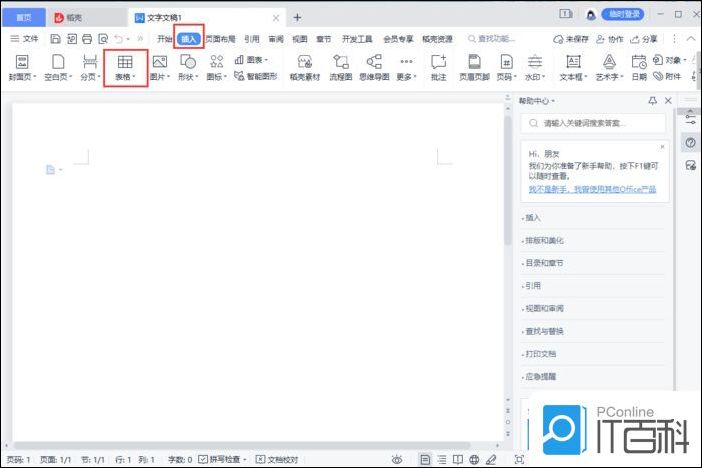Open the Table (表格) insert tool

[125, 68]
